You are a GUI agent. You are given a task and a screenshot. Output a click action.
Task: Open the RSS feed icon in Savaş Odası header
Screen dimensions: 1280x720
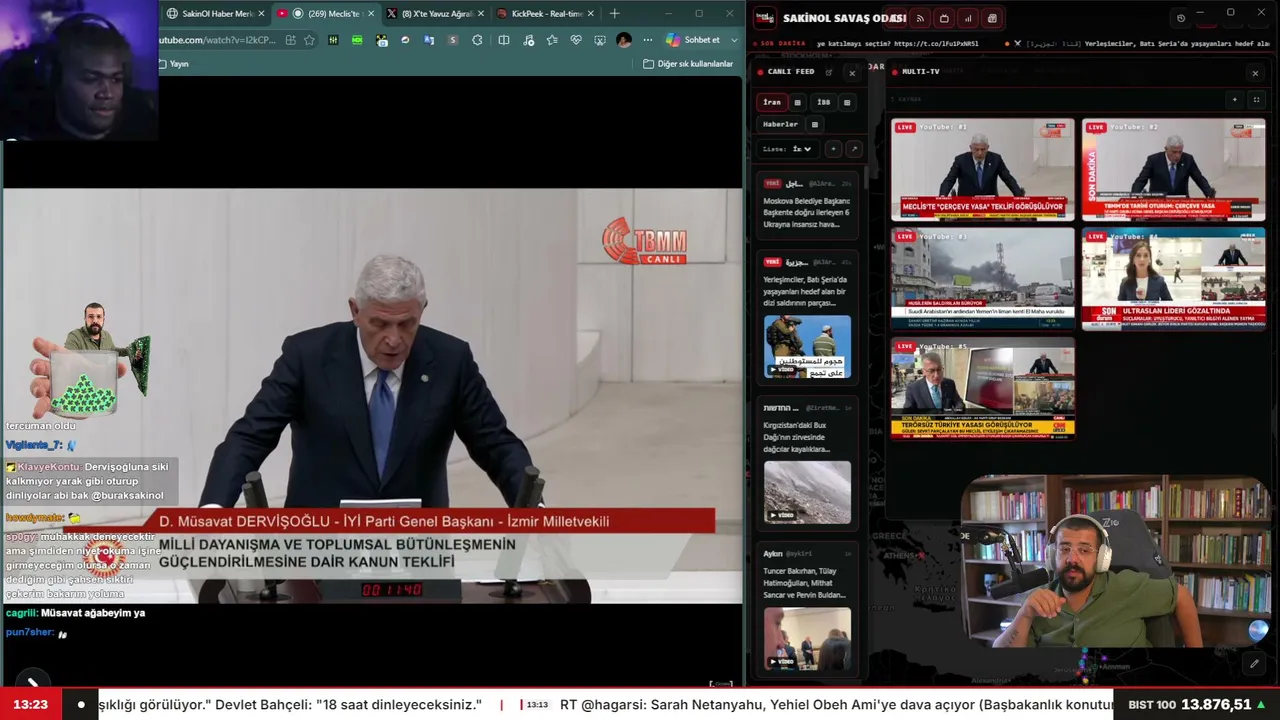pos(920,18)
